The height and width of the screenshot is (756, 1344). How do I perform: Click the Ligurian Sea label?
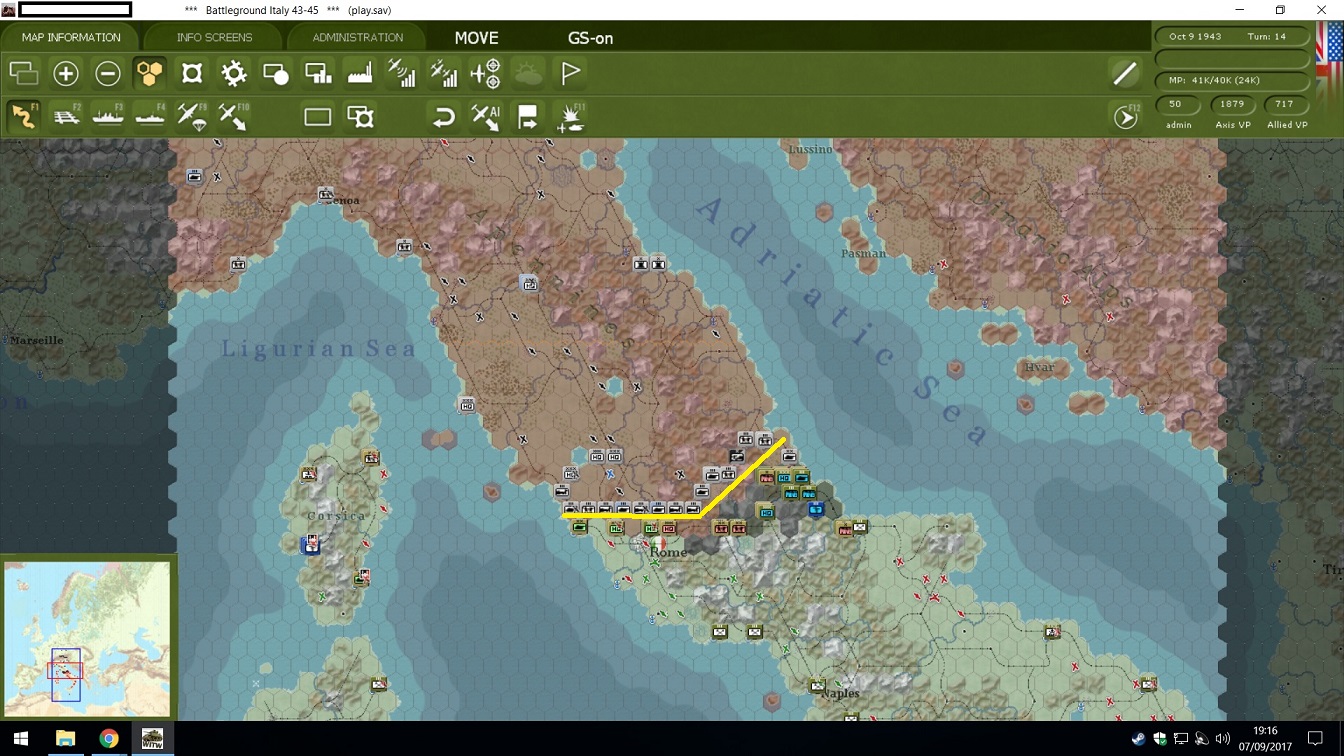[318, 349]
